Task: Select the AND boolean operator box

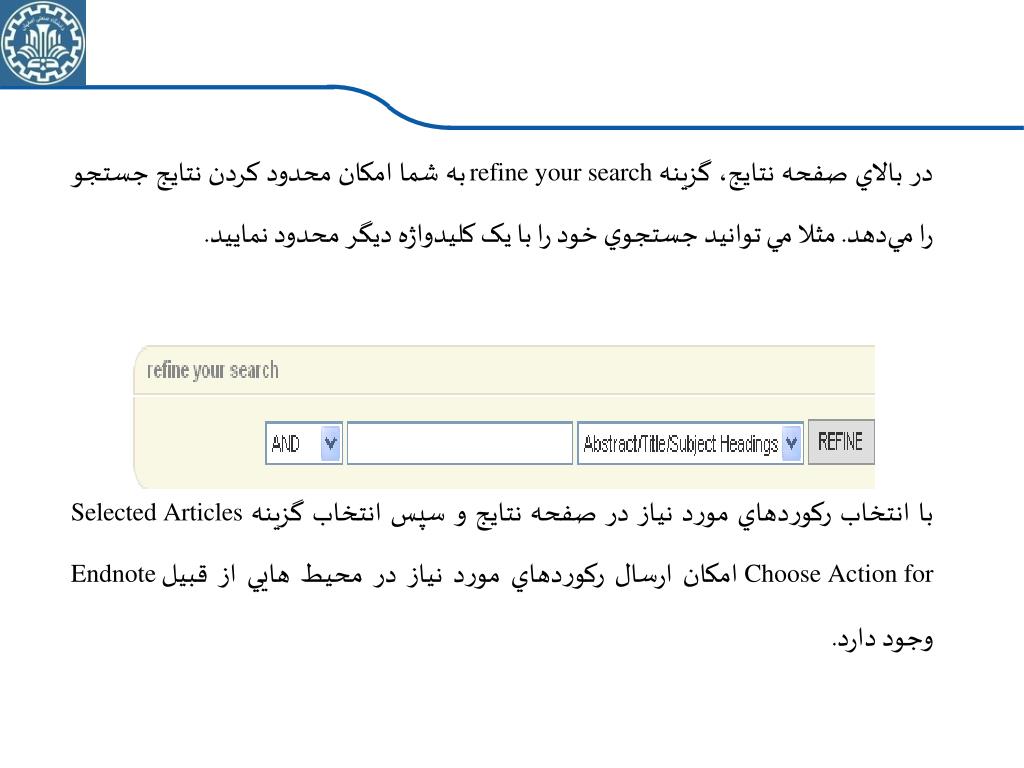Action: [x=304, y=443]
